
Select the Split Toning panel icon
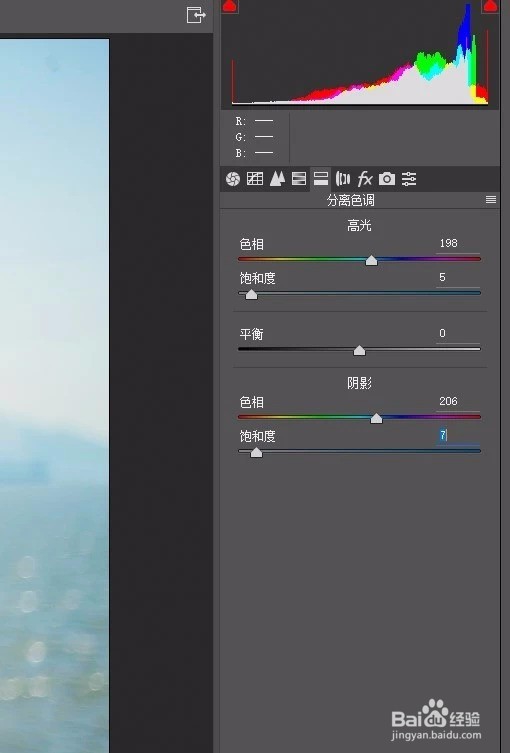pos(321,178)
